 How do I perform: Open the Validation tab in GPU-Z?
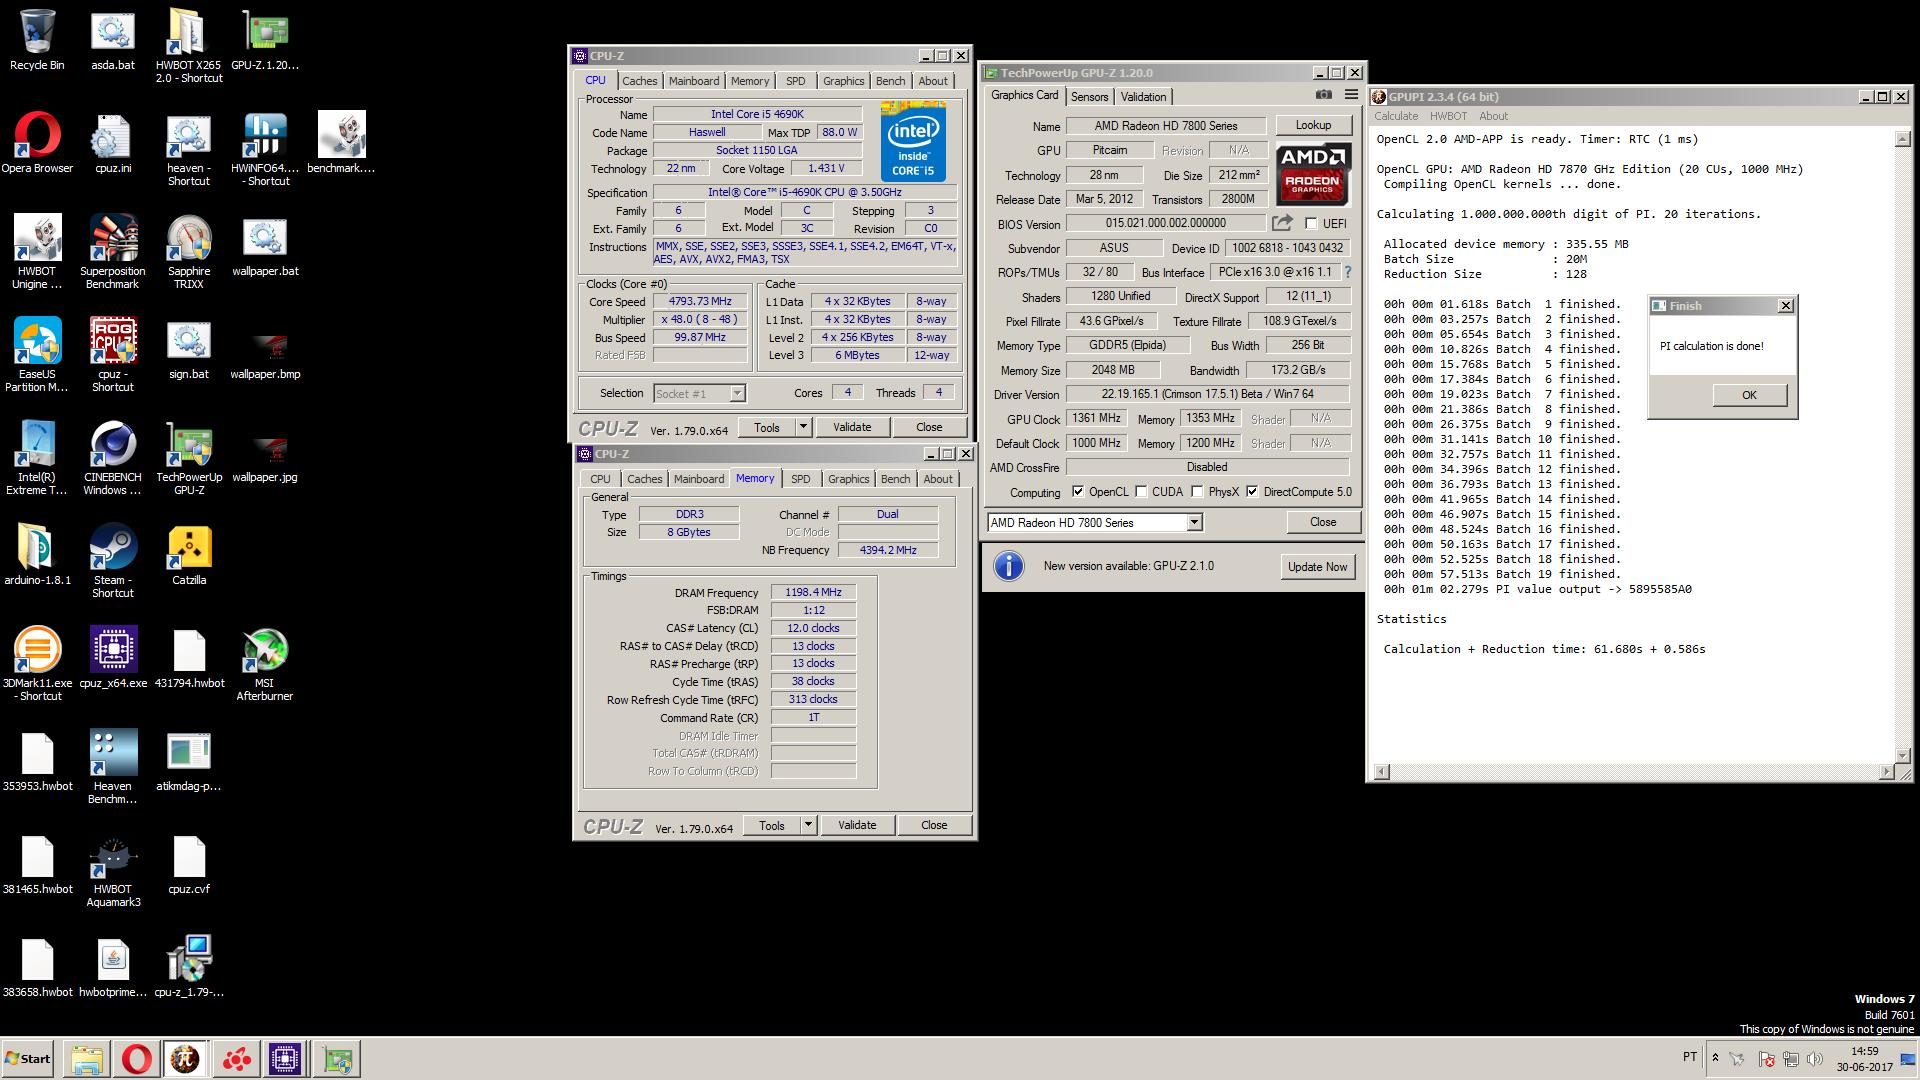click(1143, 97)
